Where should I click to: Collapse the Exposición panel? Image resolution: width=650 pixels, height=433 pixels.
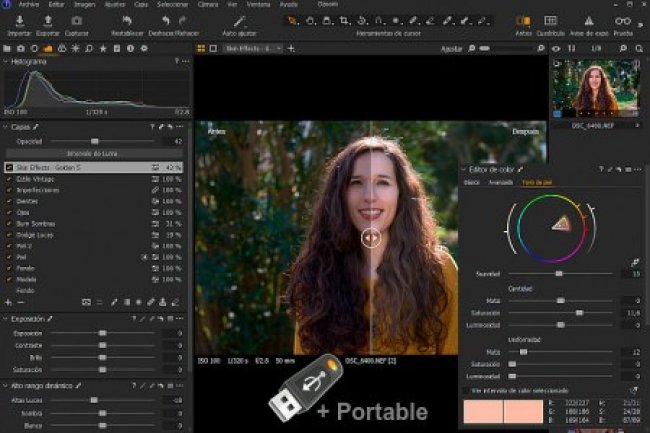(5, 319)
